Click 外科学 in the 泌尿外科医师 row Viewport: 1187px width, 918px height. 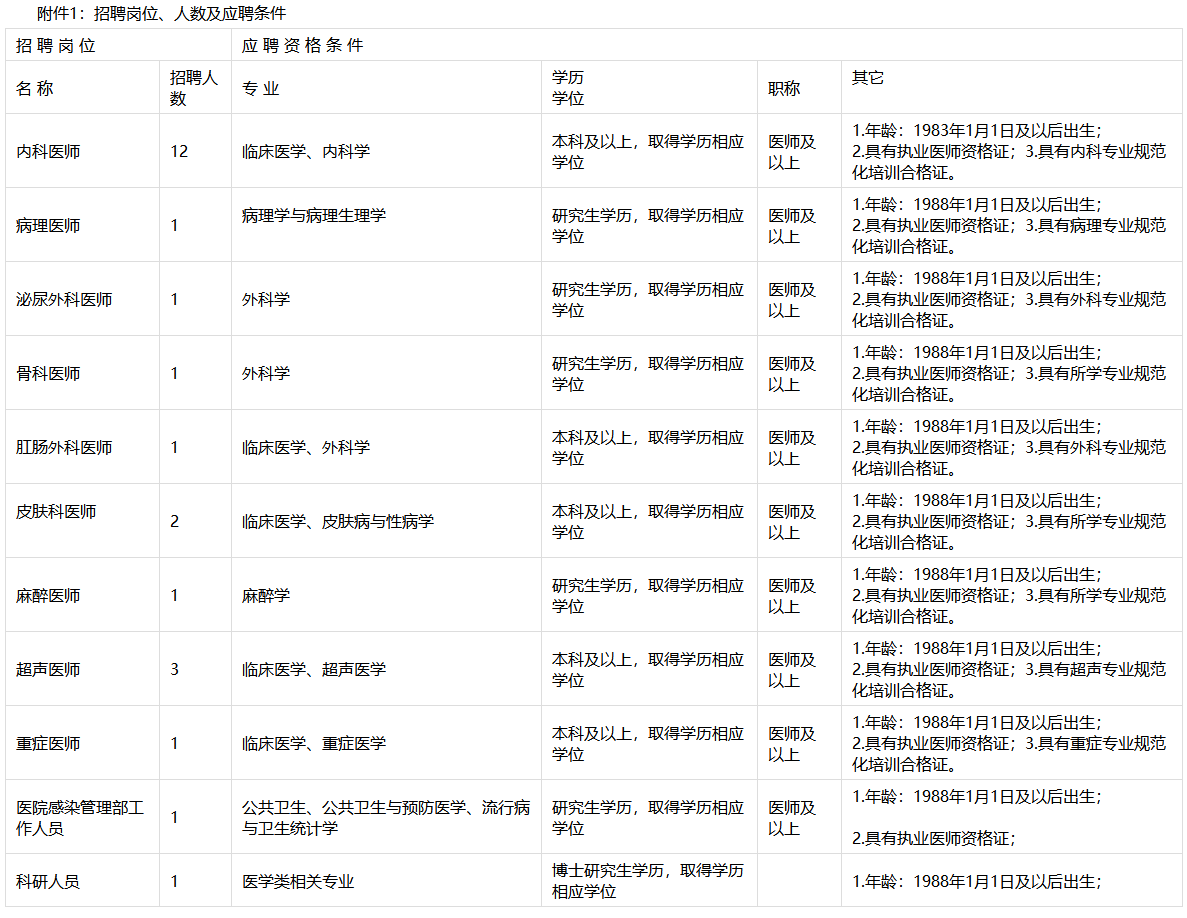[x=261, y=298]
